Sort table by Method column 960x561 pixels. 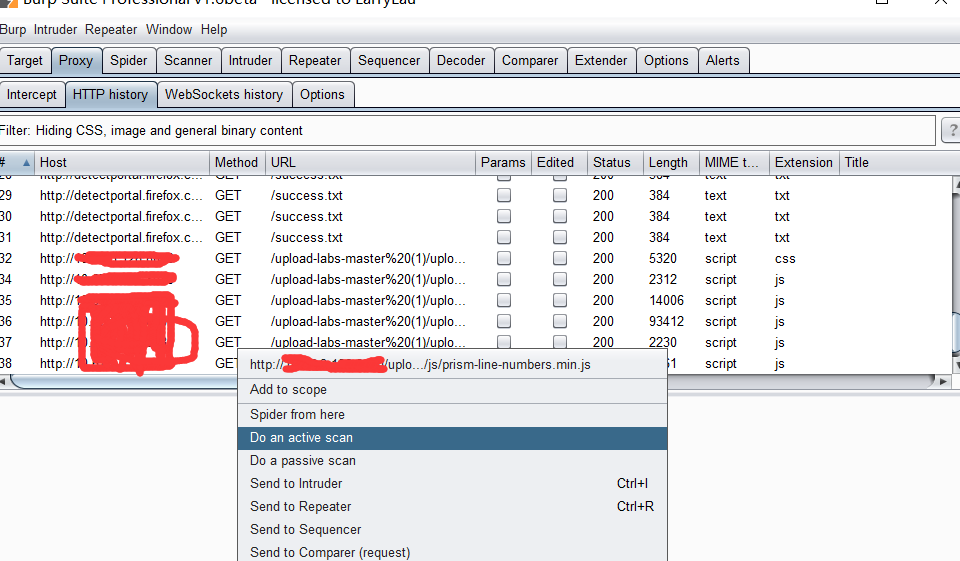click(238, 162)
